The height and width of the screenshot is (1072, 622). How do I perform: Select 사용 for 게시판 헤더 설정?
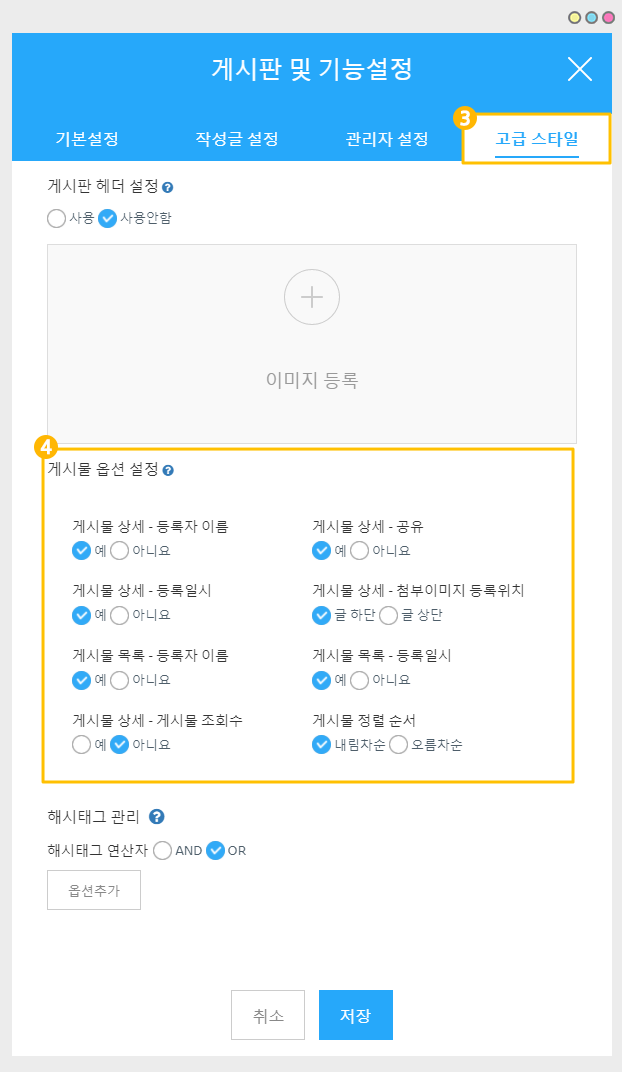[x=57, y=217]
